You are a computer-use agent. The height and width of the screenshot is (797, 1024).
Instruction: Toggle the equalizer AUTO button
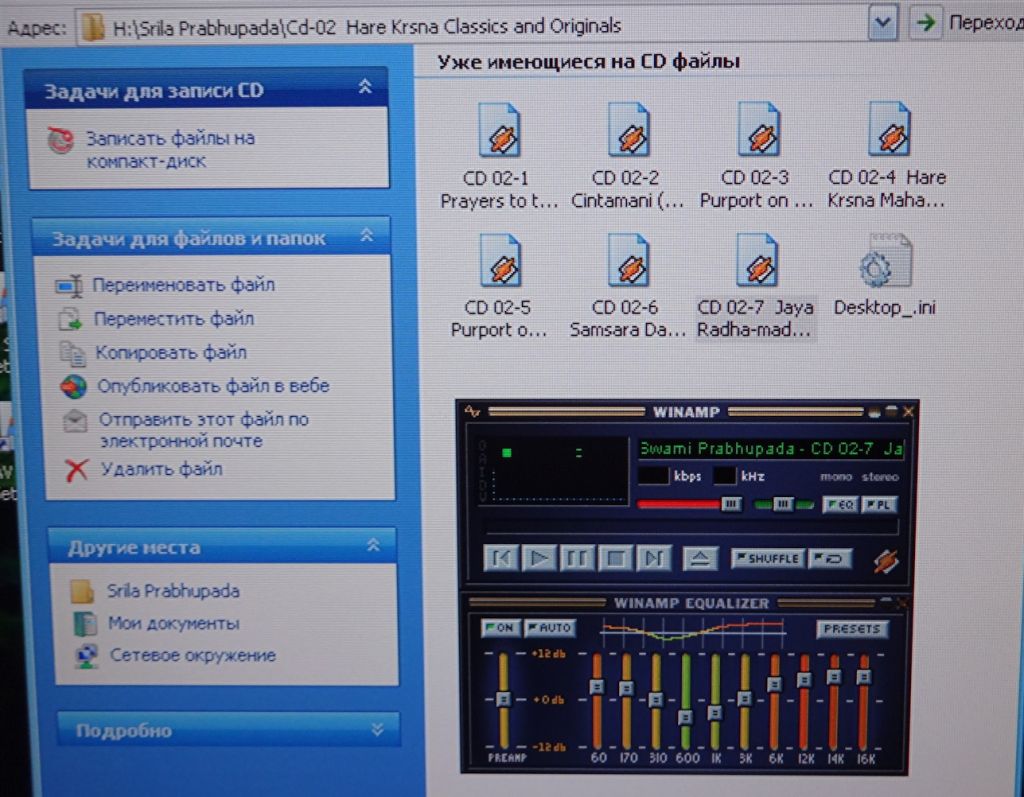tap(550, 628)
